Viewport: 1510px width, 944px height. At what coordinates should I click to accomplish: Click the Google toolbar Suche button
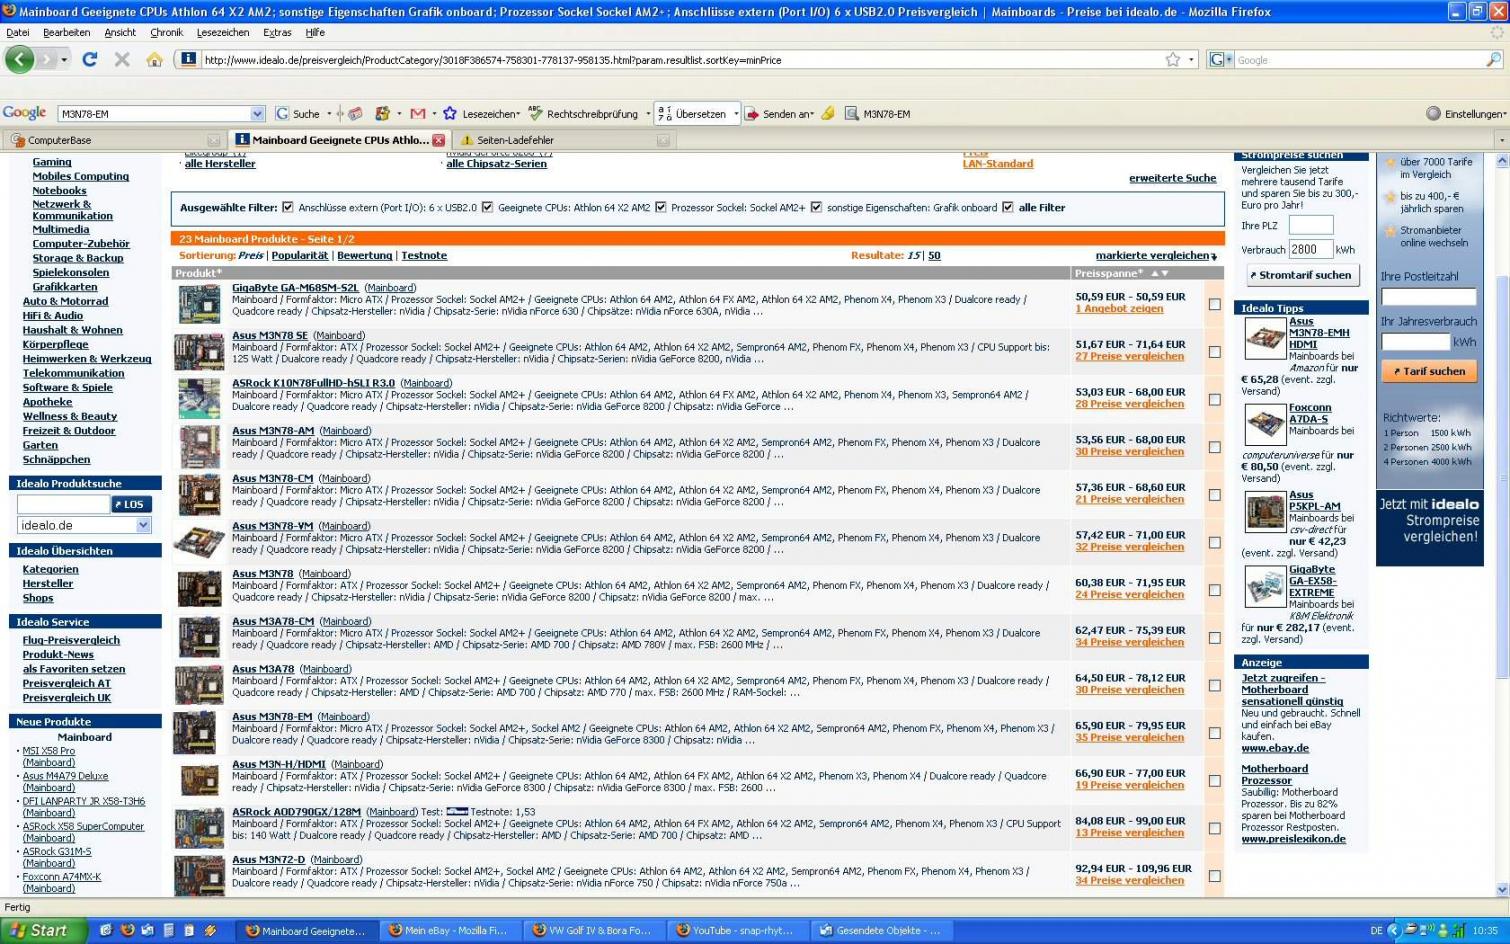298,114
